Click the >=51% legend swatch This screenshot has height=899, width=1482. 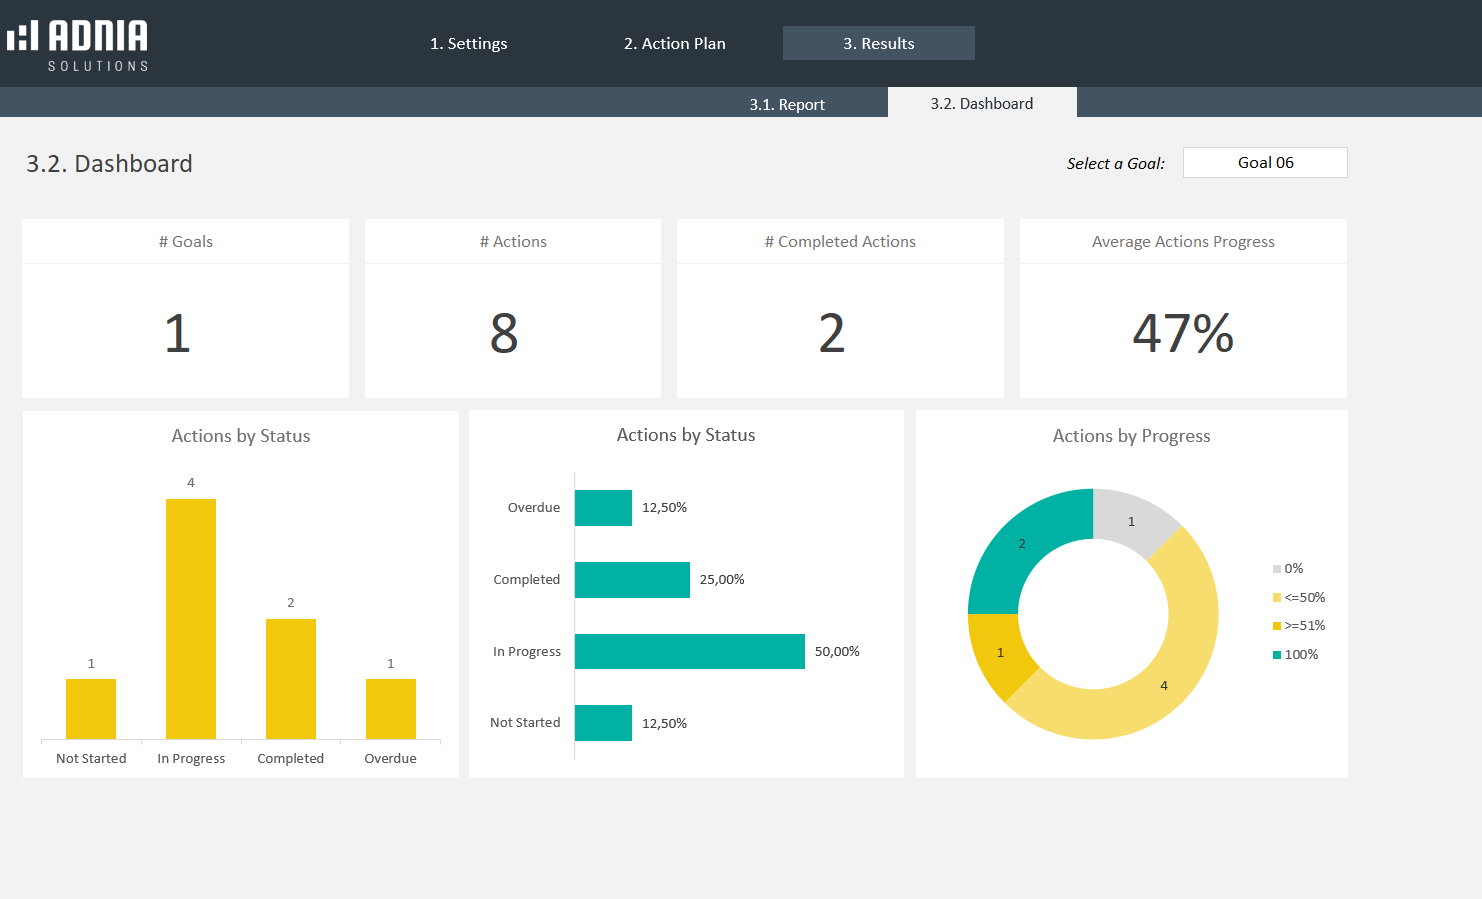(x=1277, y=626)
